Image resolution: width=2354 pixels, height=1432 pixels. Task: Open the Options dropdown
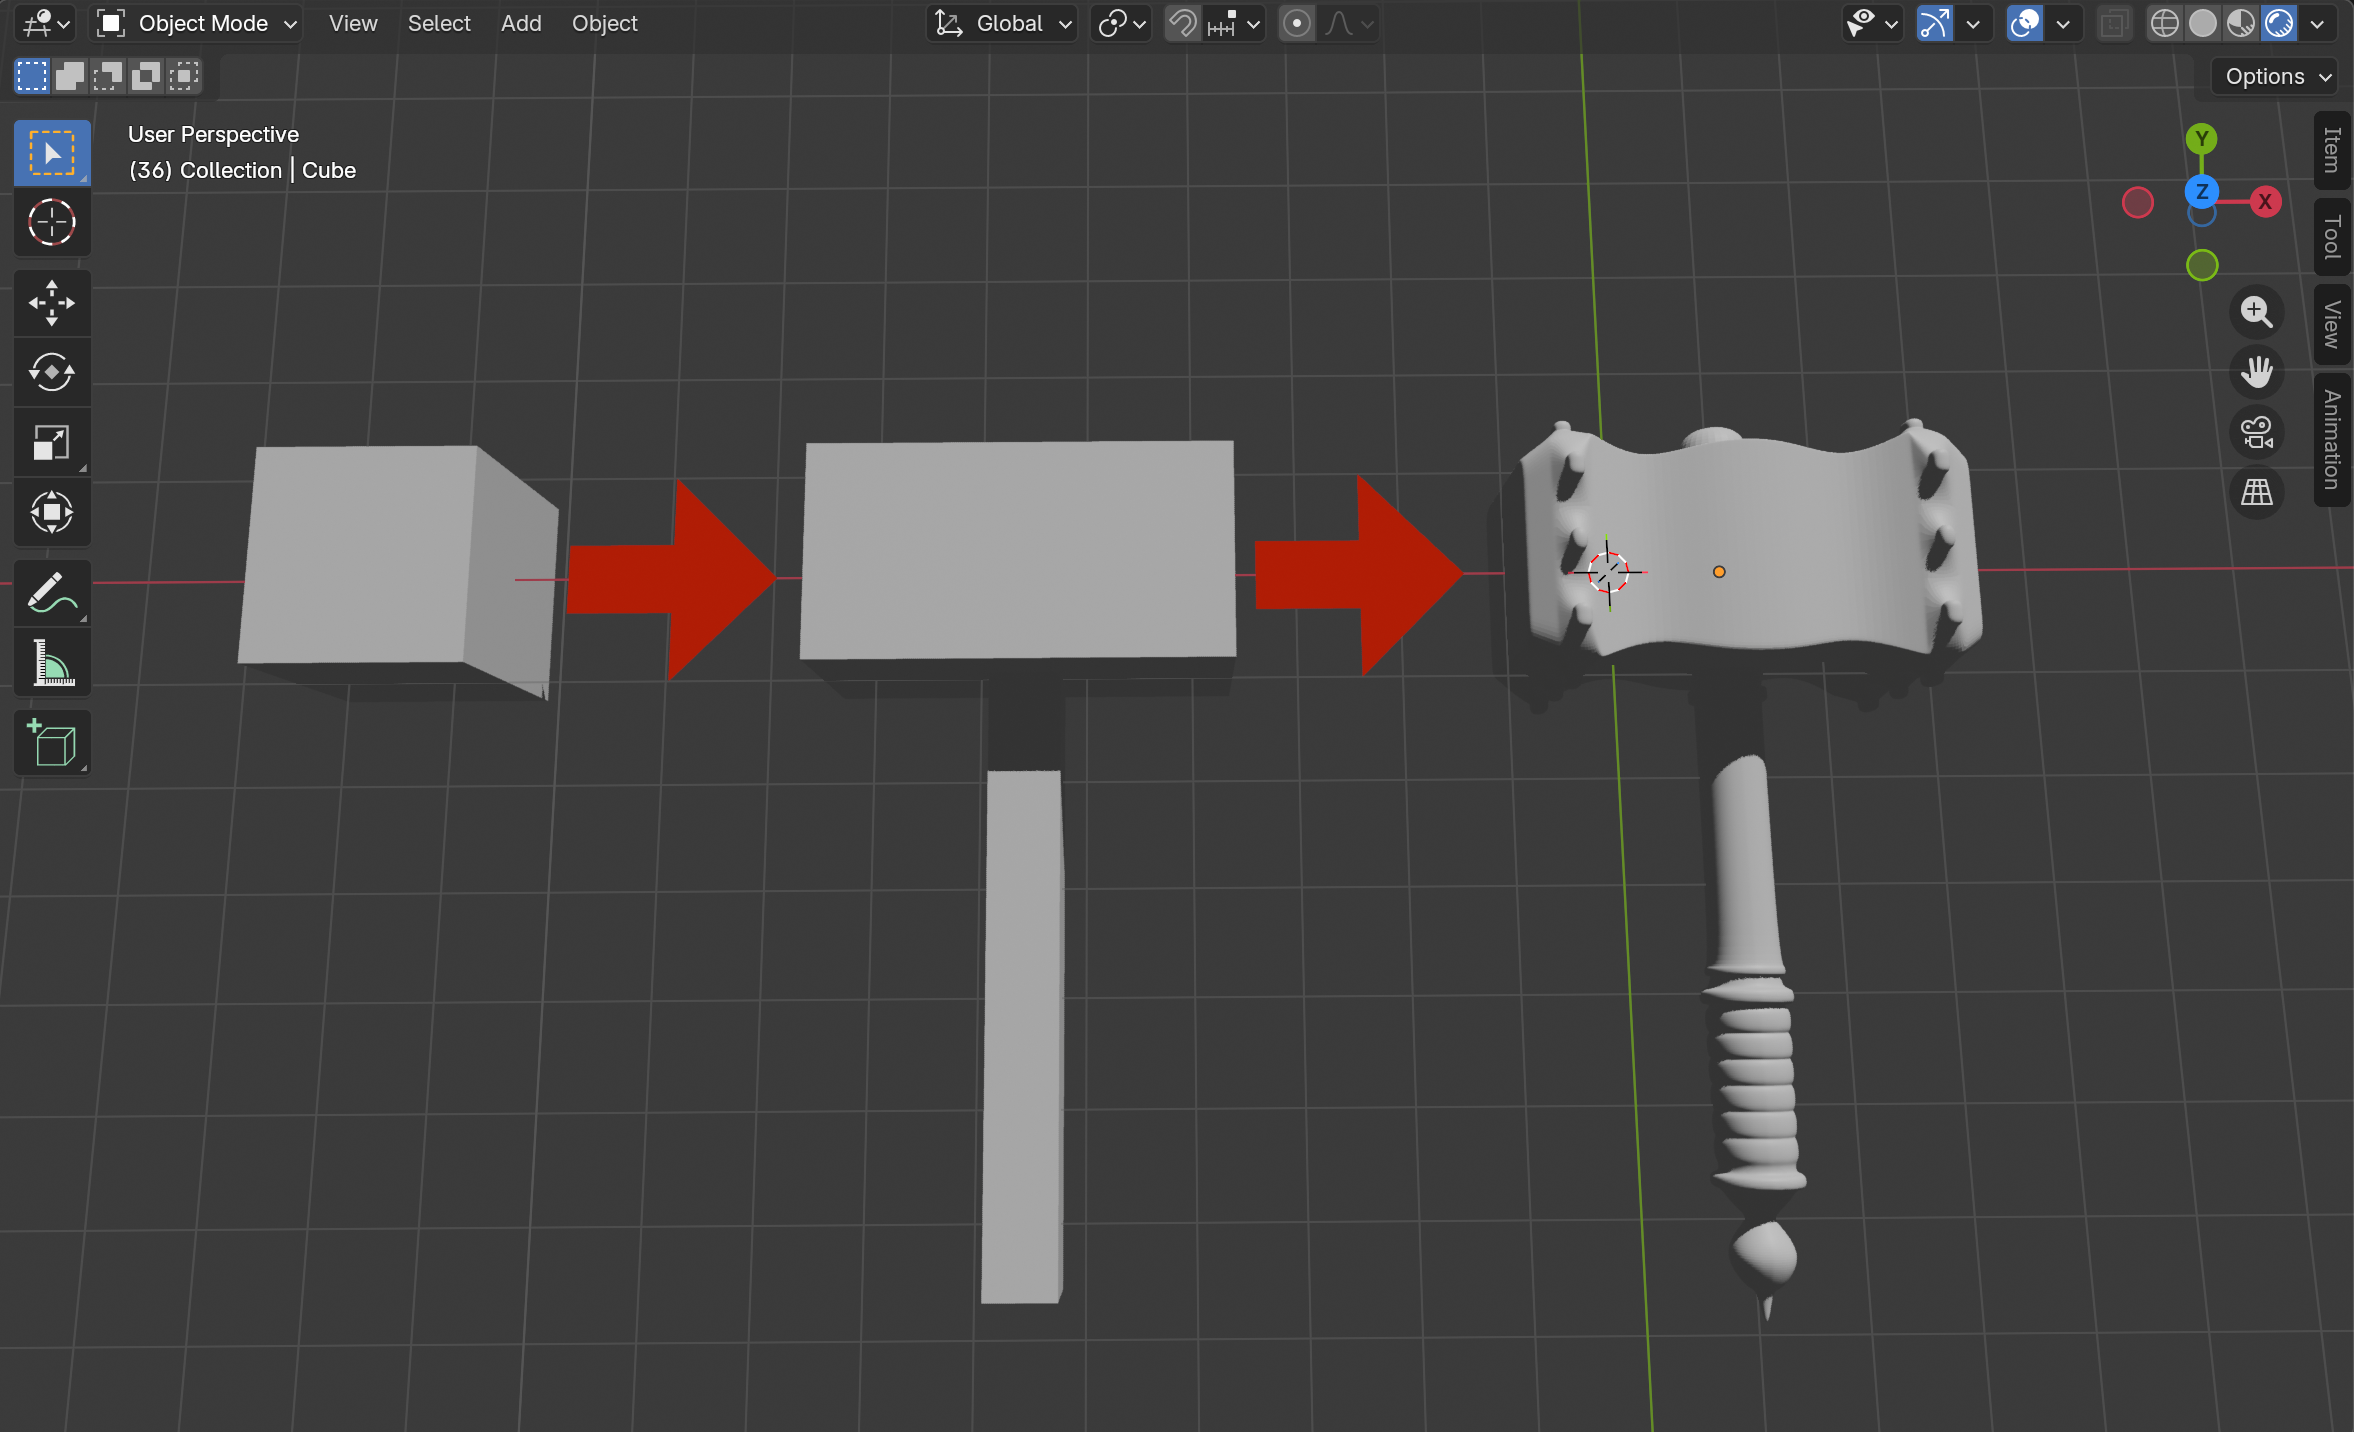2274,76
